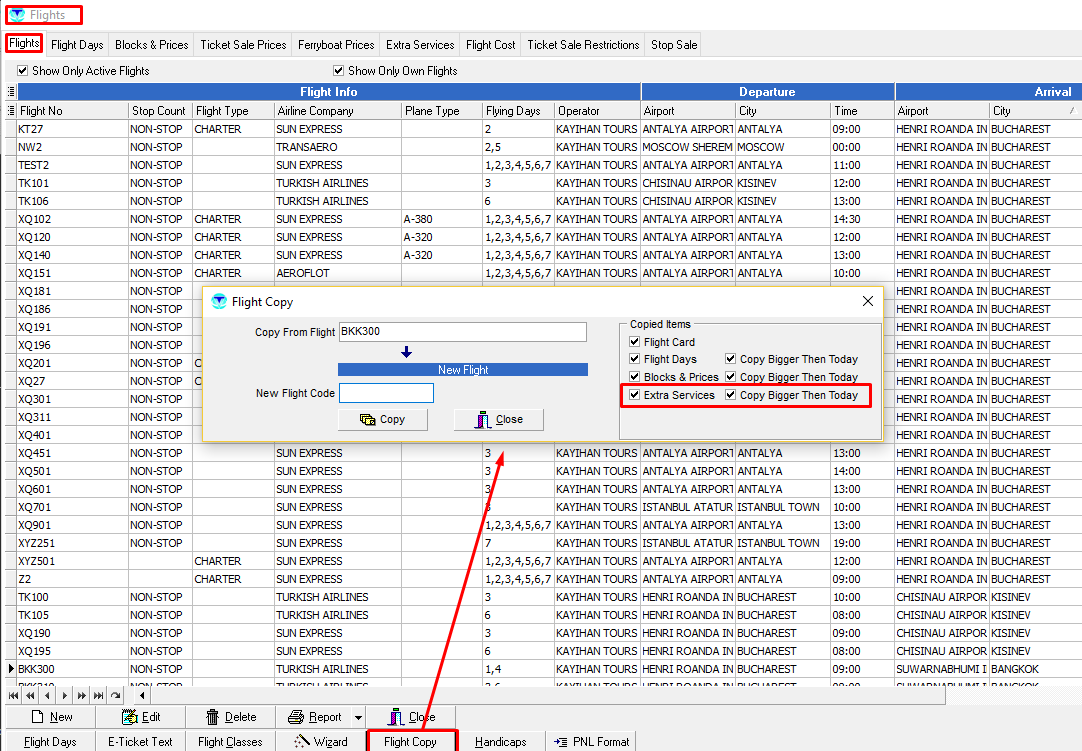Viewport: 1082px width, 751px height.
Task: Click the sort arrow on Arrival City column
Action: pyautogui.click(x=1072, y=111)
